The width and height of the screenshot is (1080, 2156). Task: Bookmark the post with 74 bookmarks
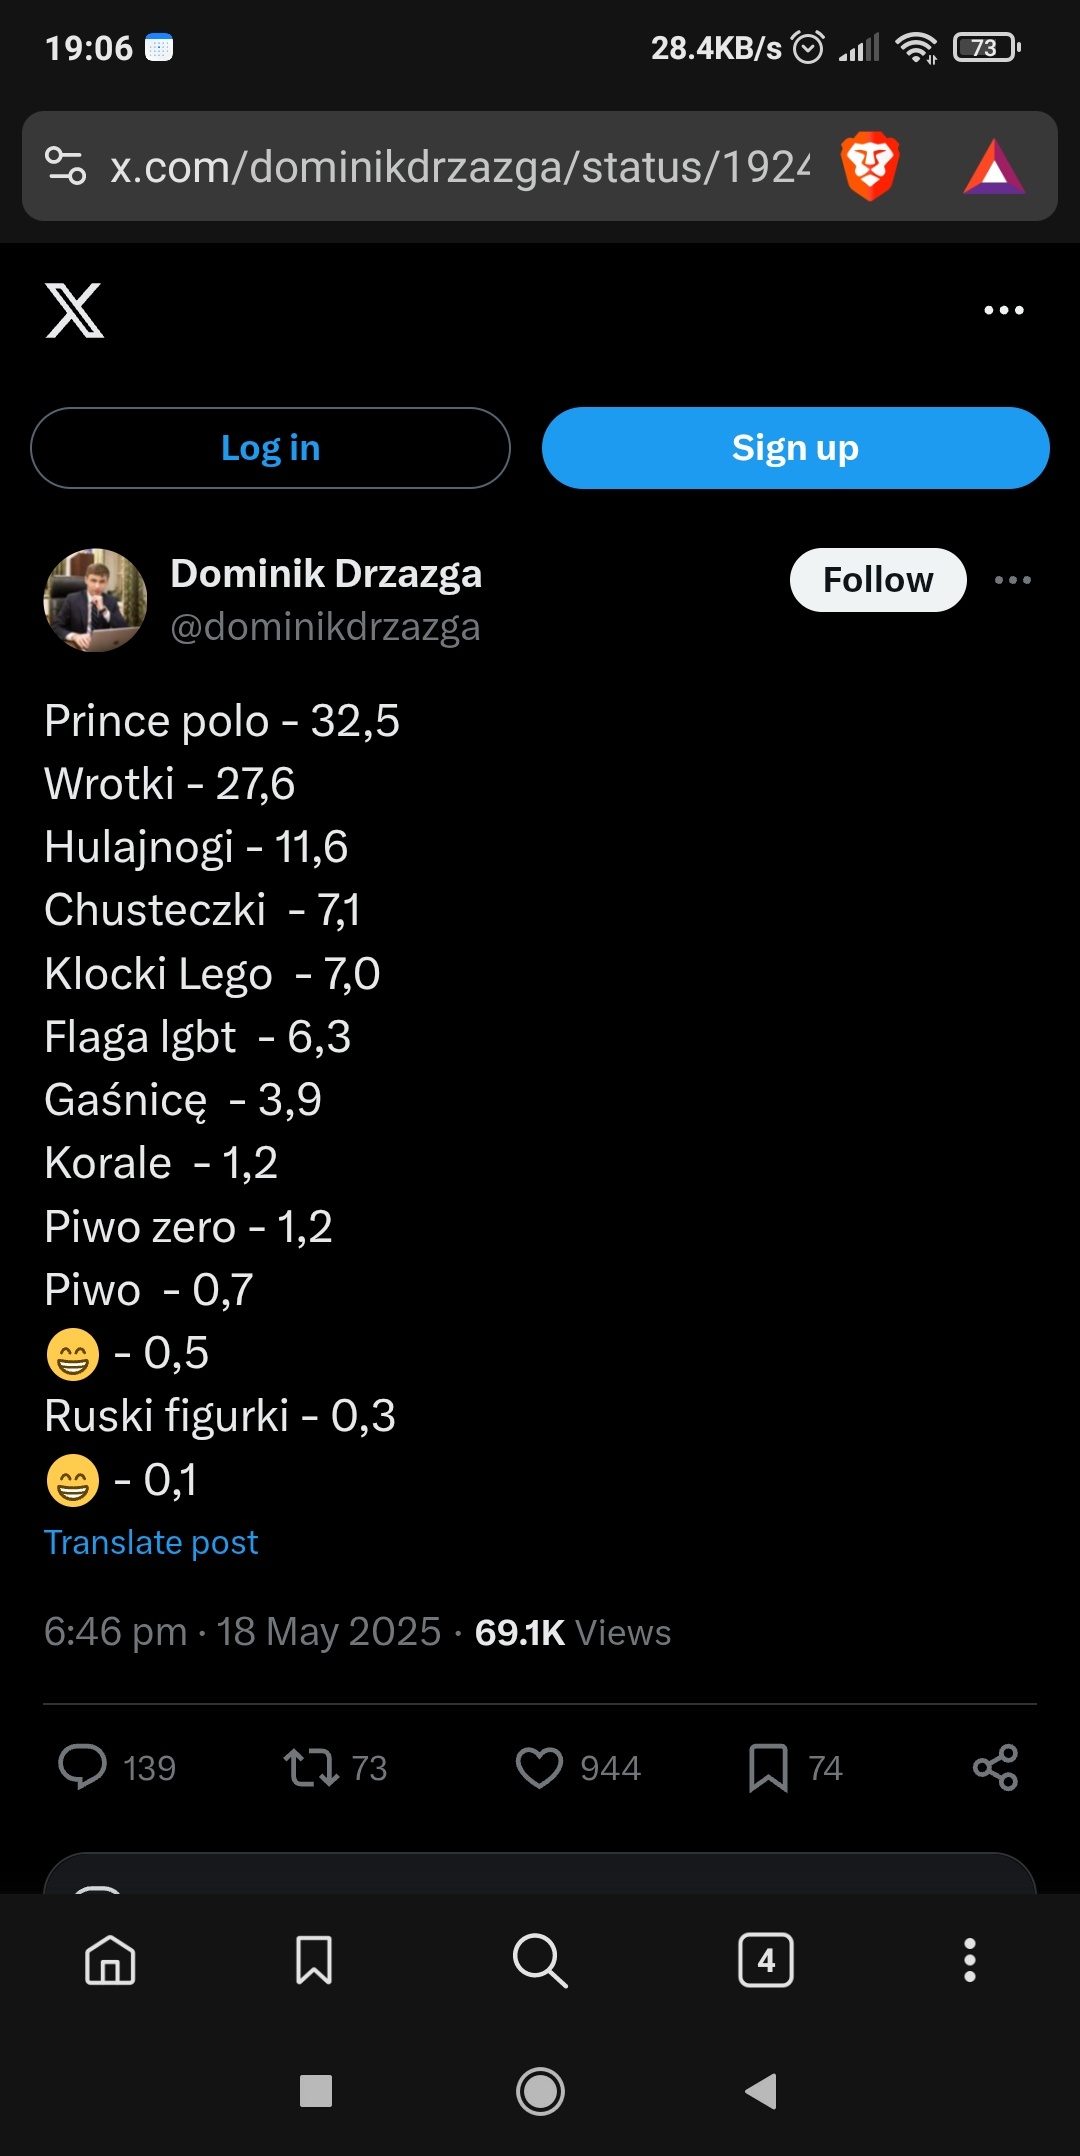768,1767
